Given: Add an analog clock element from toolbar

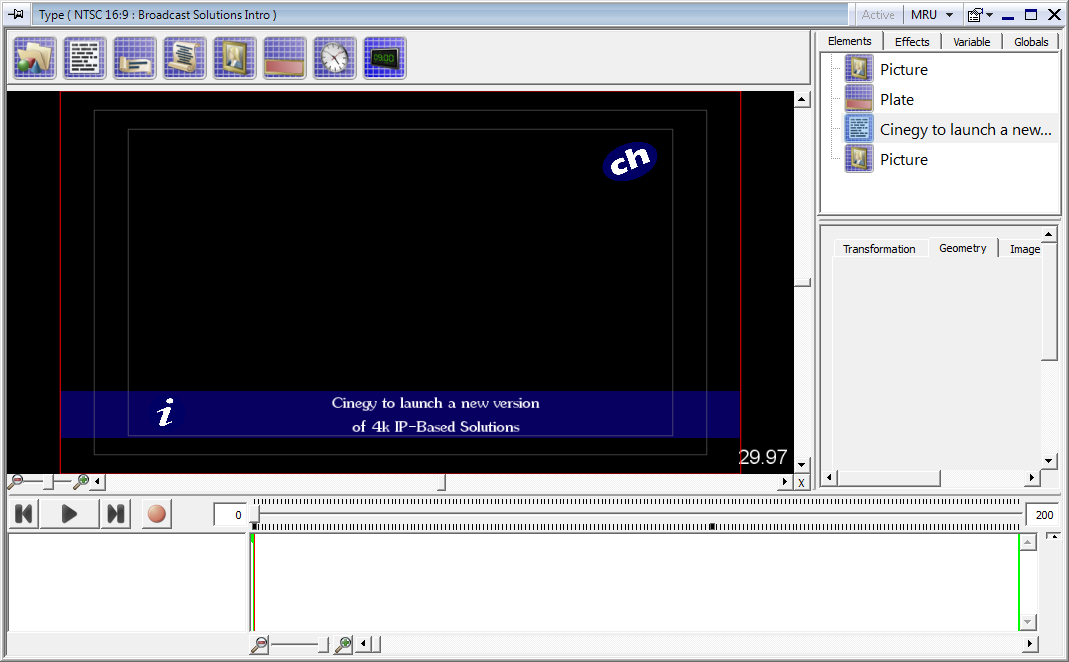Looking at the screenshot, I should click(x=335, y=59).
